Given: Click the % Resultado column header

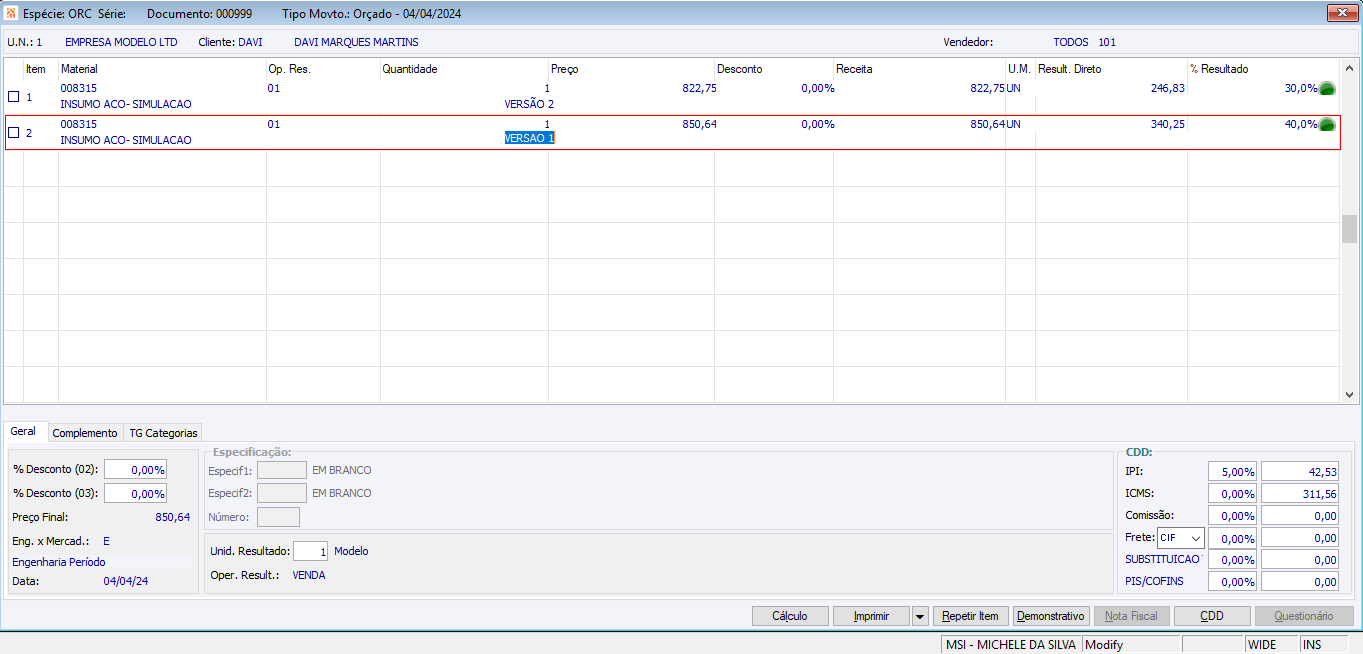Looking at the screenshot, I should tap(1218, 69).
